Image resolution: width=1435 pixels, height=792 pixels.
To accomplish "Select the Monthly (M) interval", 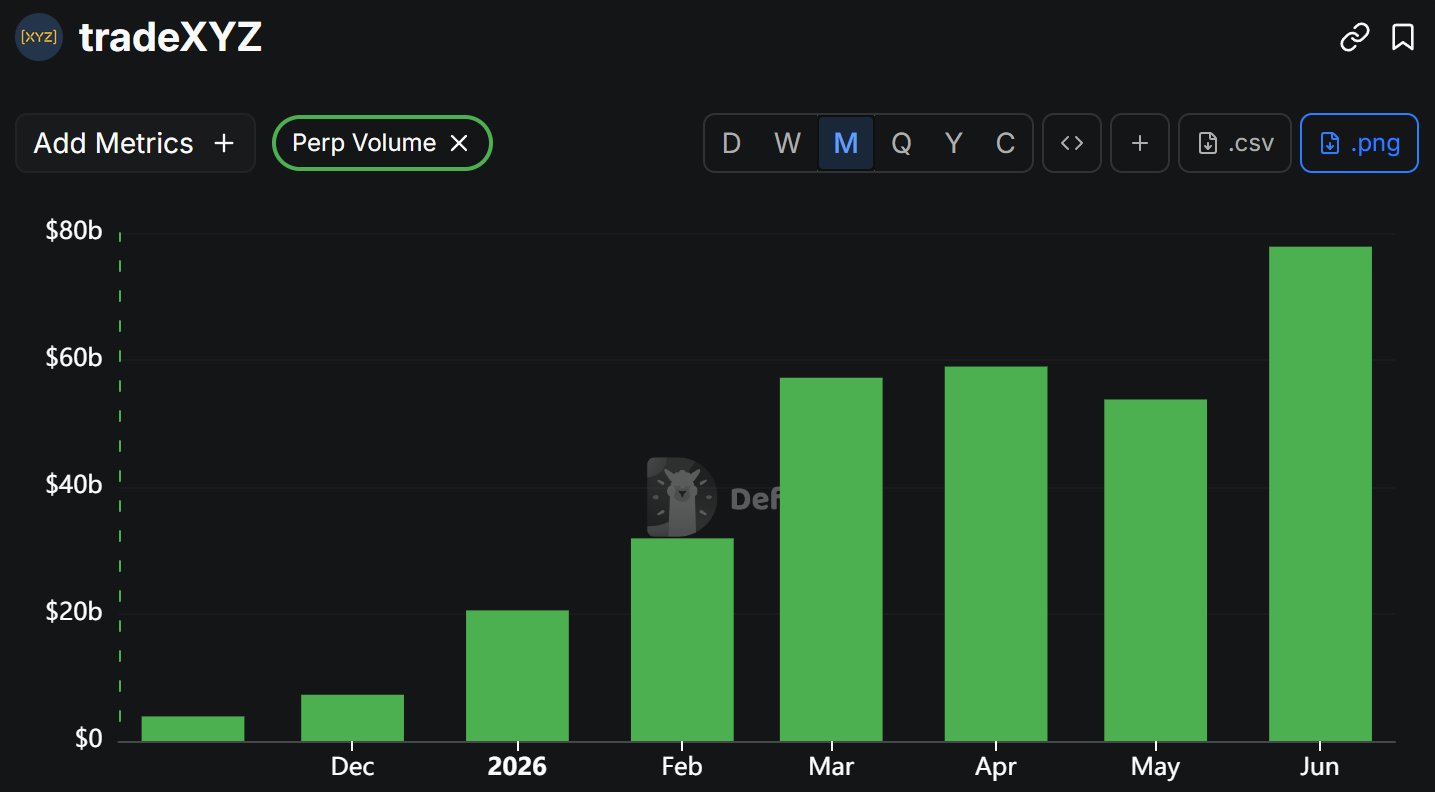I will tap(846, 143).
